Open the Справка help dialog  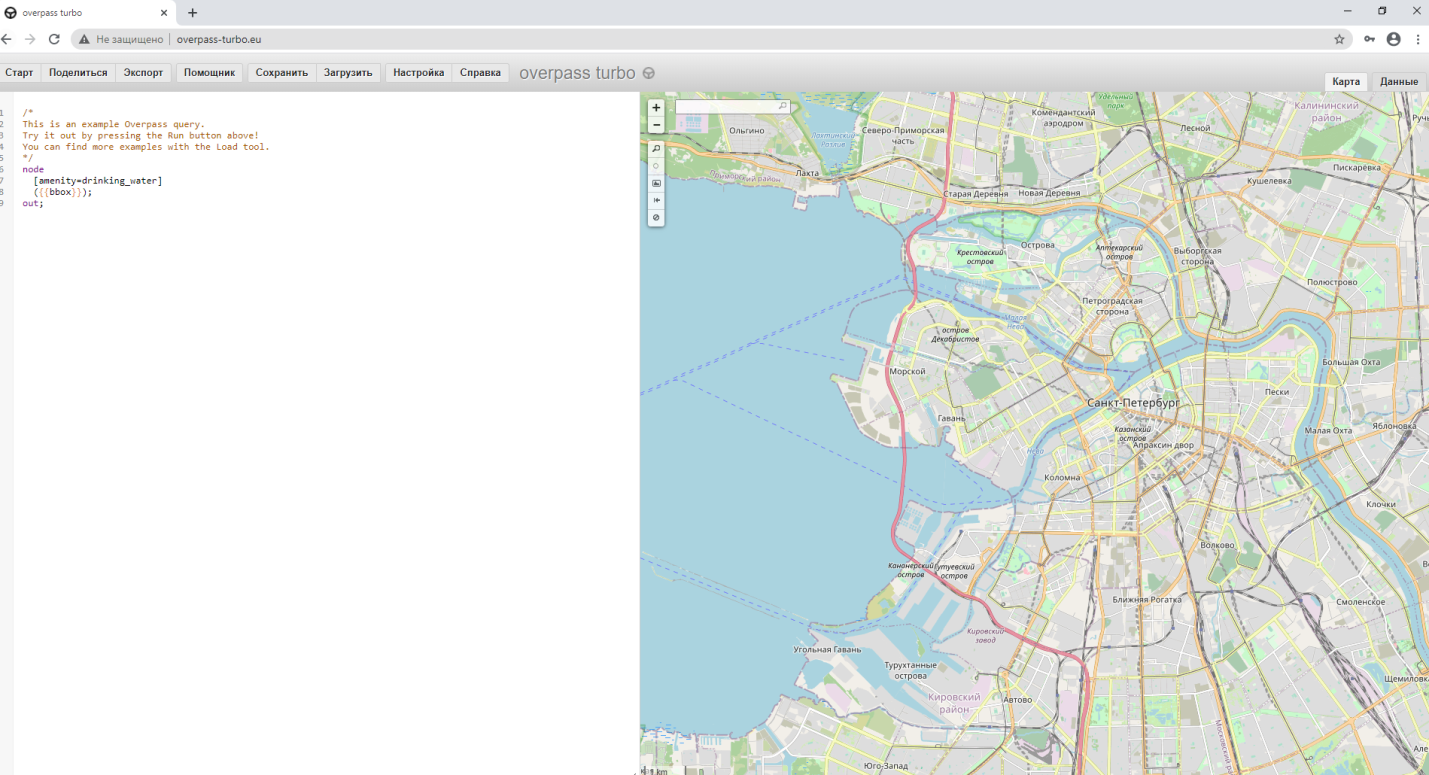[x=480, y=73]
